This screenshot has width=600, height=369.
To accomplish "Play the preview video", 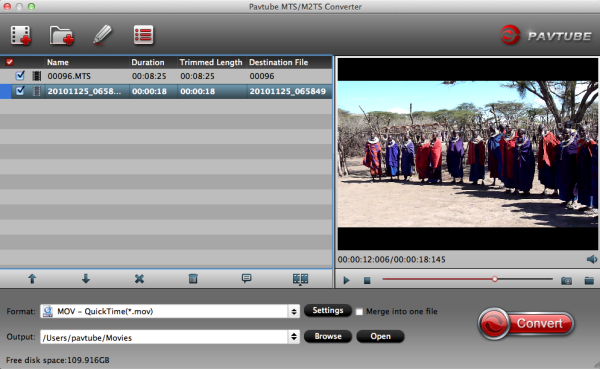I will point(346,281).
